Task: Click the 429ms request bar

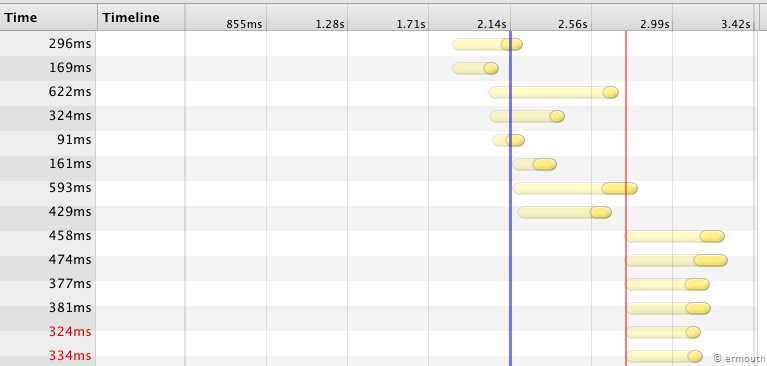Action: pyautogui.click(x=564, y=212)
